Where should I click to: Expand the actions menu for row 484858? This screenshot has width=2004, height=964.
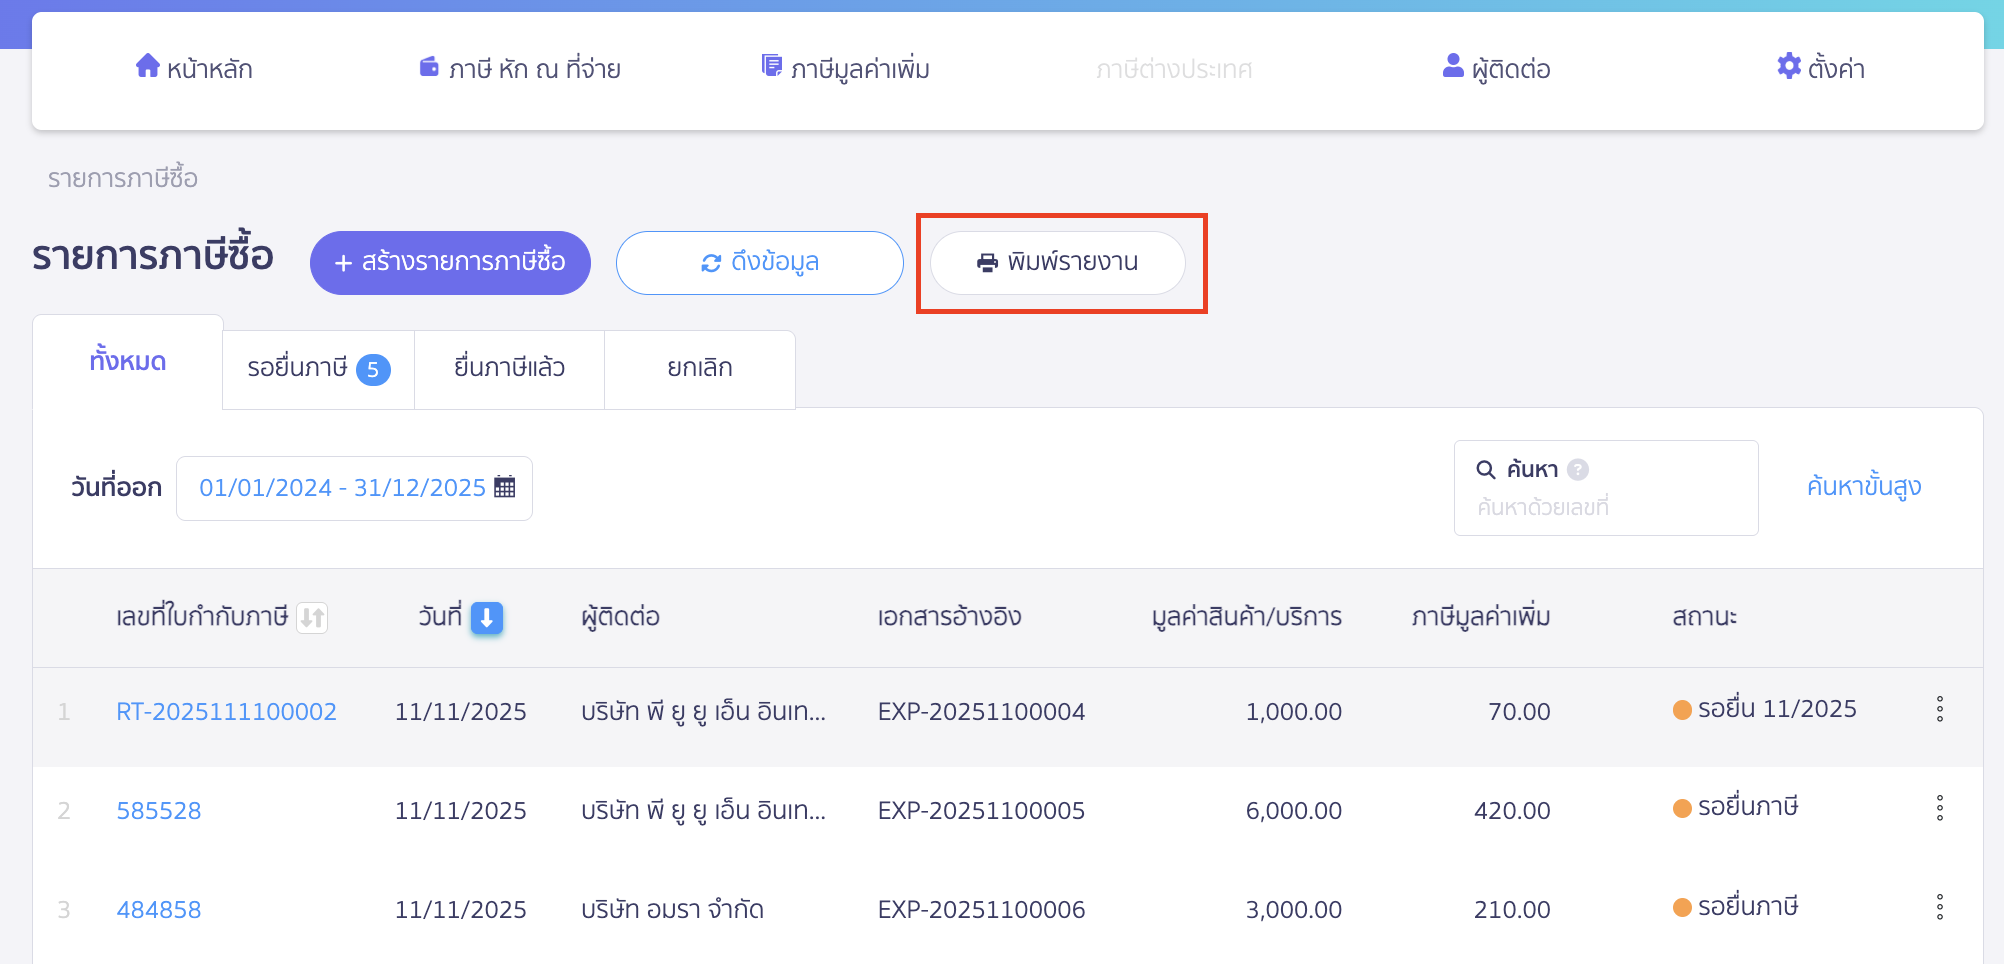coord(1939,907)
